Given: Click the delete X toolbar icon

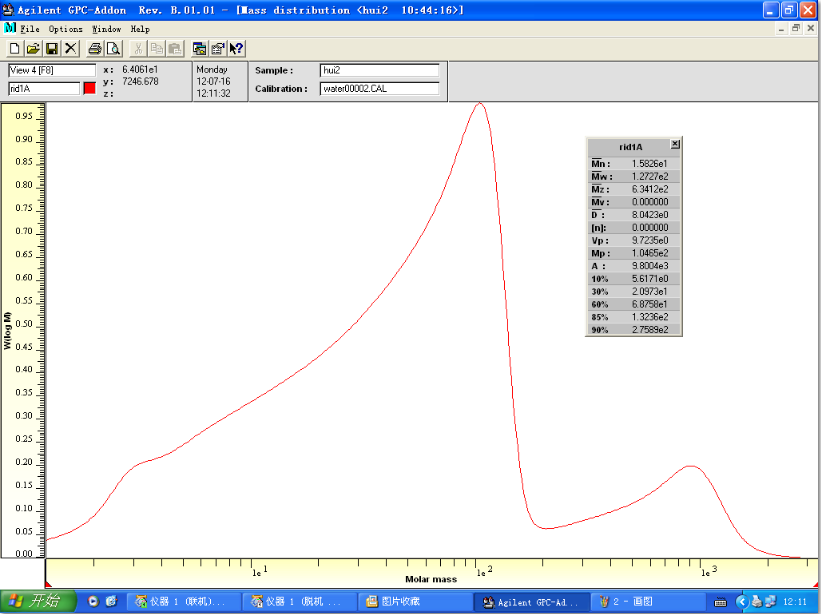Looking at the screenshot, I should point(71,49).
